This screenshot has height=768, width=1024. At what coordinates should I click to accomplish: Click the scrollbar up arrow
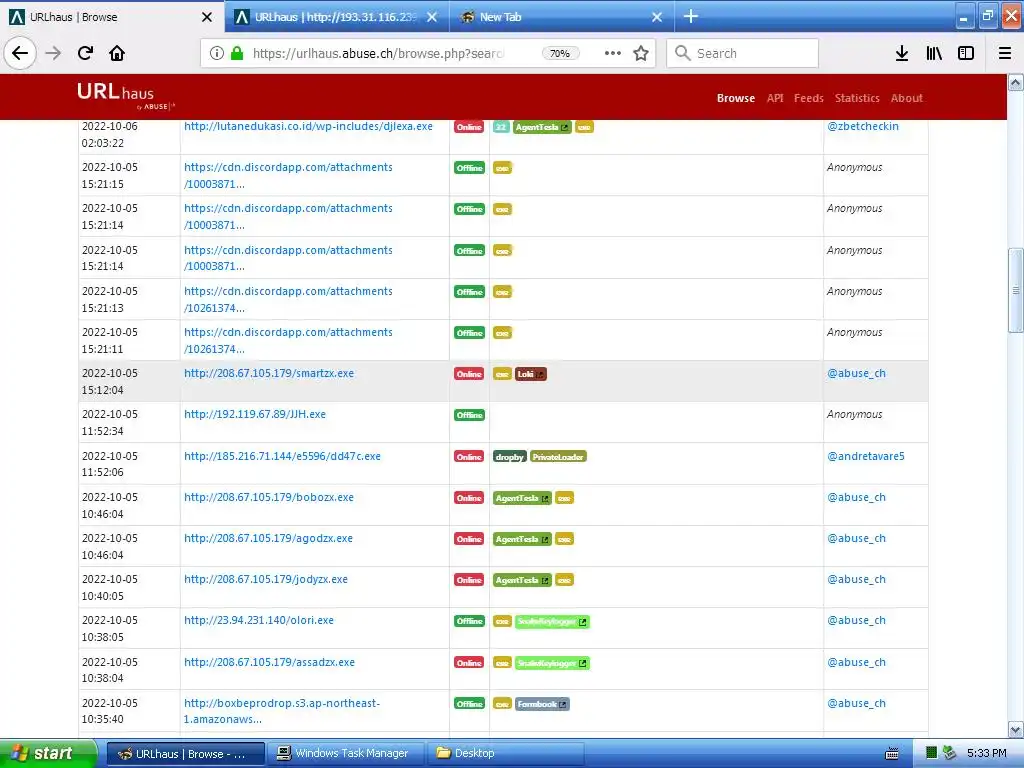tap(1016, 82)
